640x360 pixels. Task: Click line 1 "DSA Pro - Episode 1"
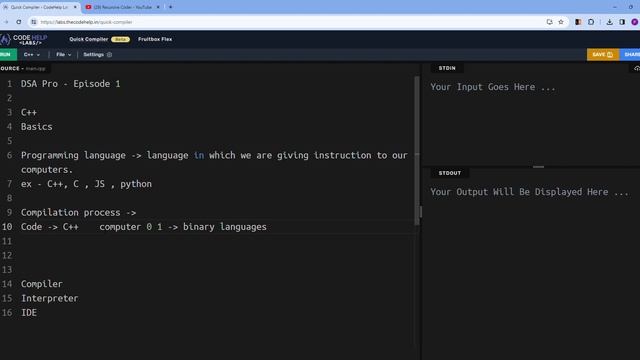click(x=71, y=84)
